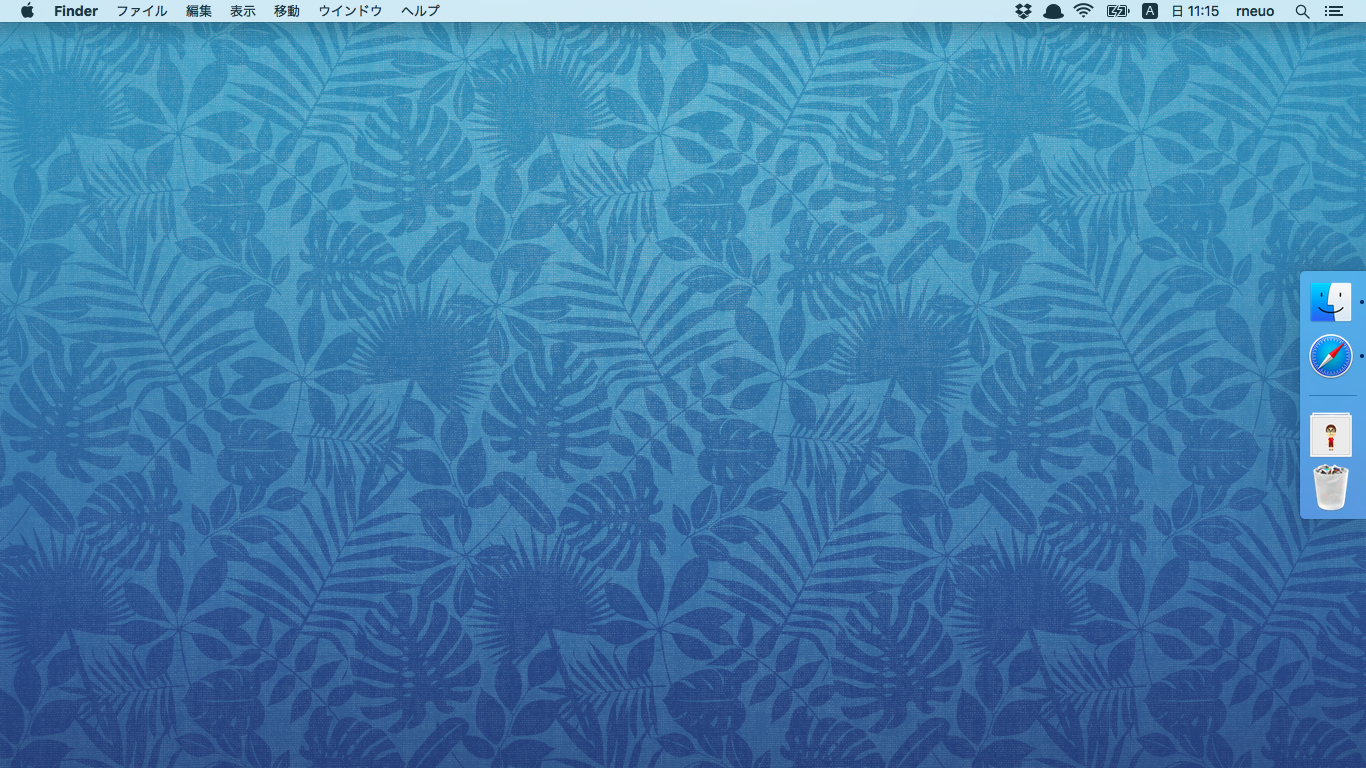The height and width of the screenshot is (768, 1366).
Task: Click the Dropbox menu bar icon
Action: pyautogui.click(x=1023, y=11)
